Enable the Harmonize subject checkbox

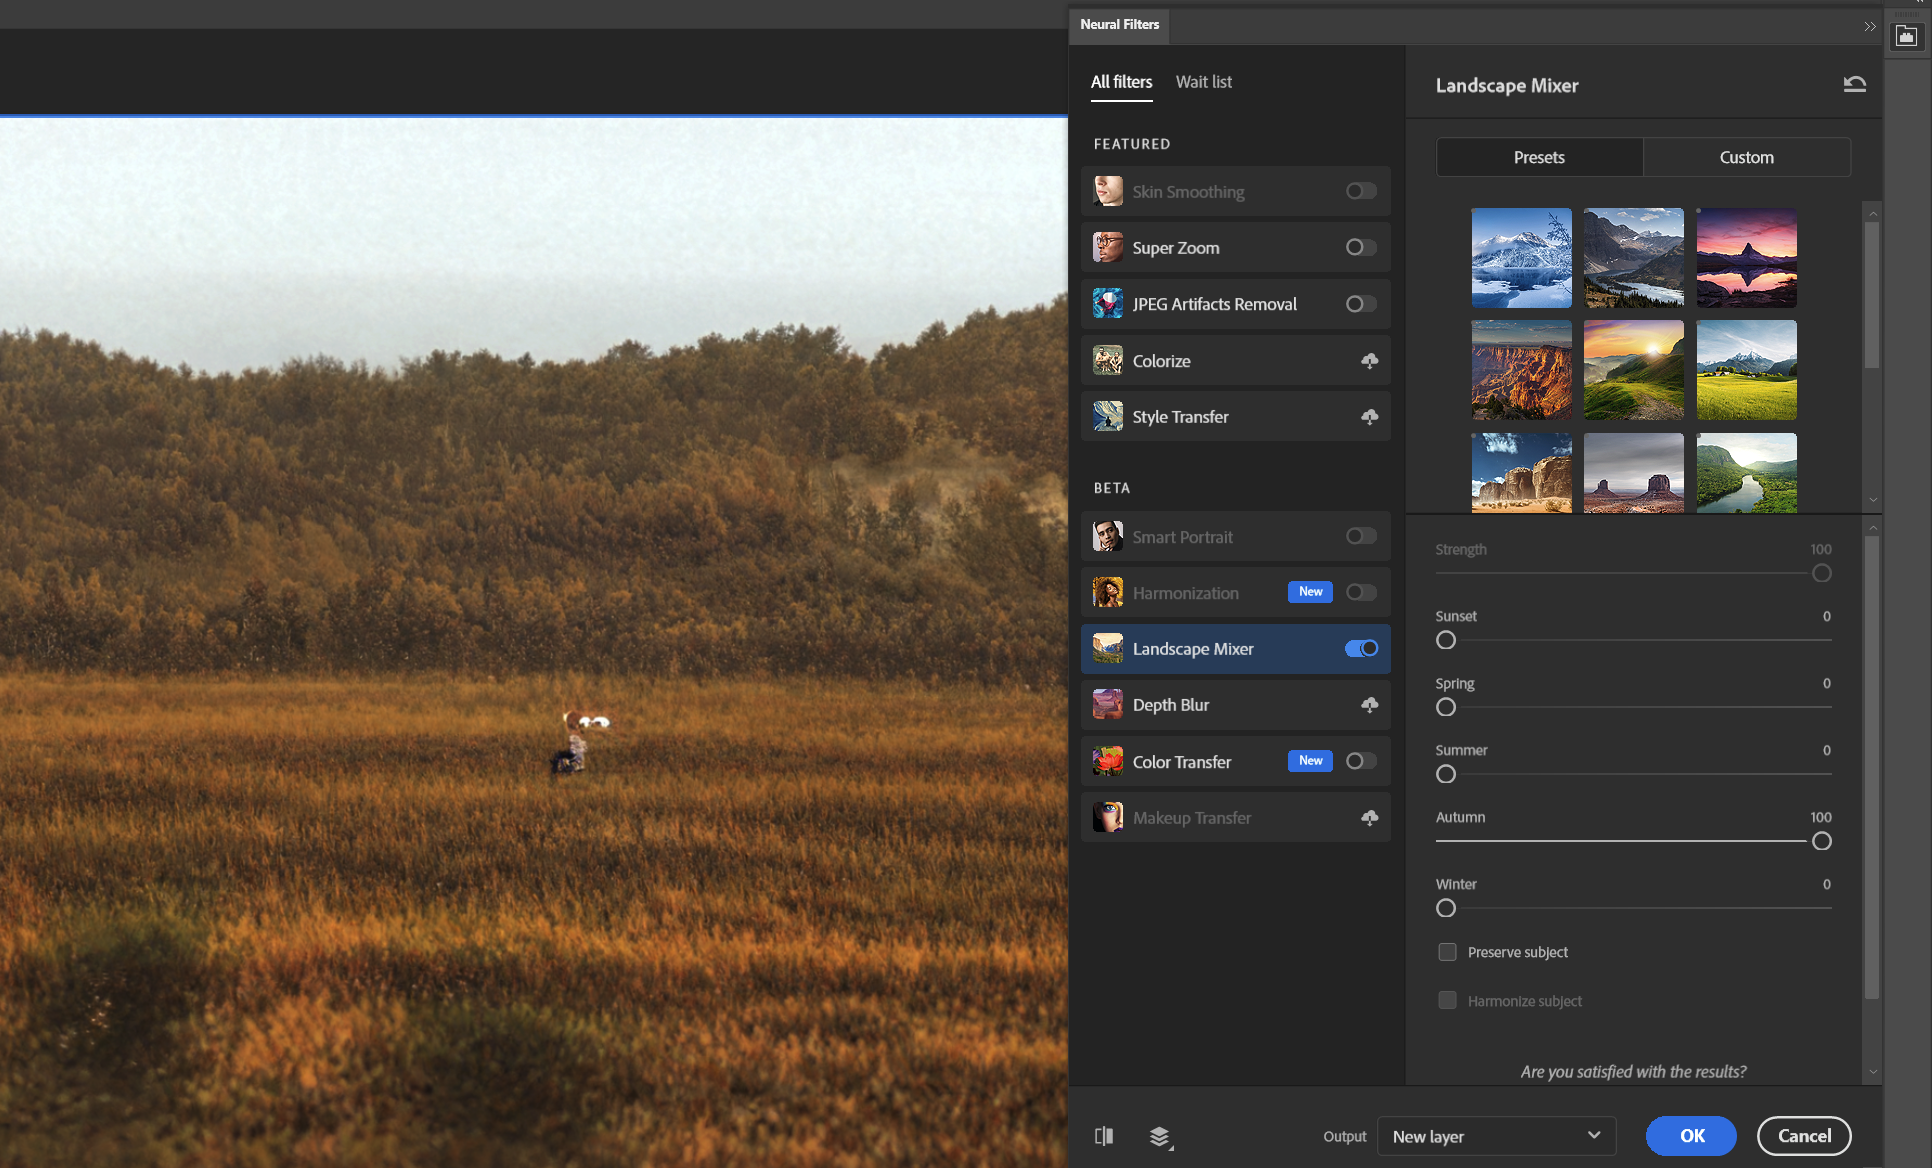coord(1446,1000)
